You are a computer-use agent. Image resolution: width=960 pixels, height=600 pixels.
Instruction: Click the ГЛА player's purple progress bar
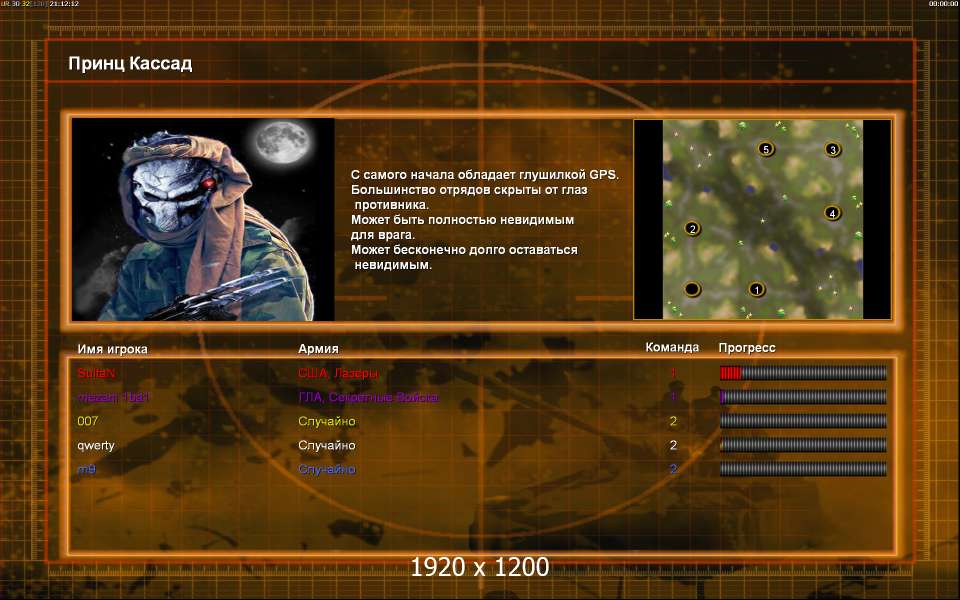[x=803, y=397]
